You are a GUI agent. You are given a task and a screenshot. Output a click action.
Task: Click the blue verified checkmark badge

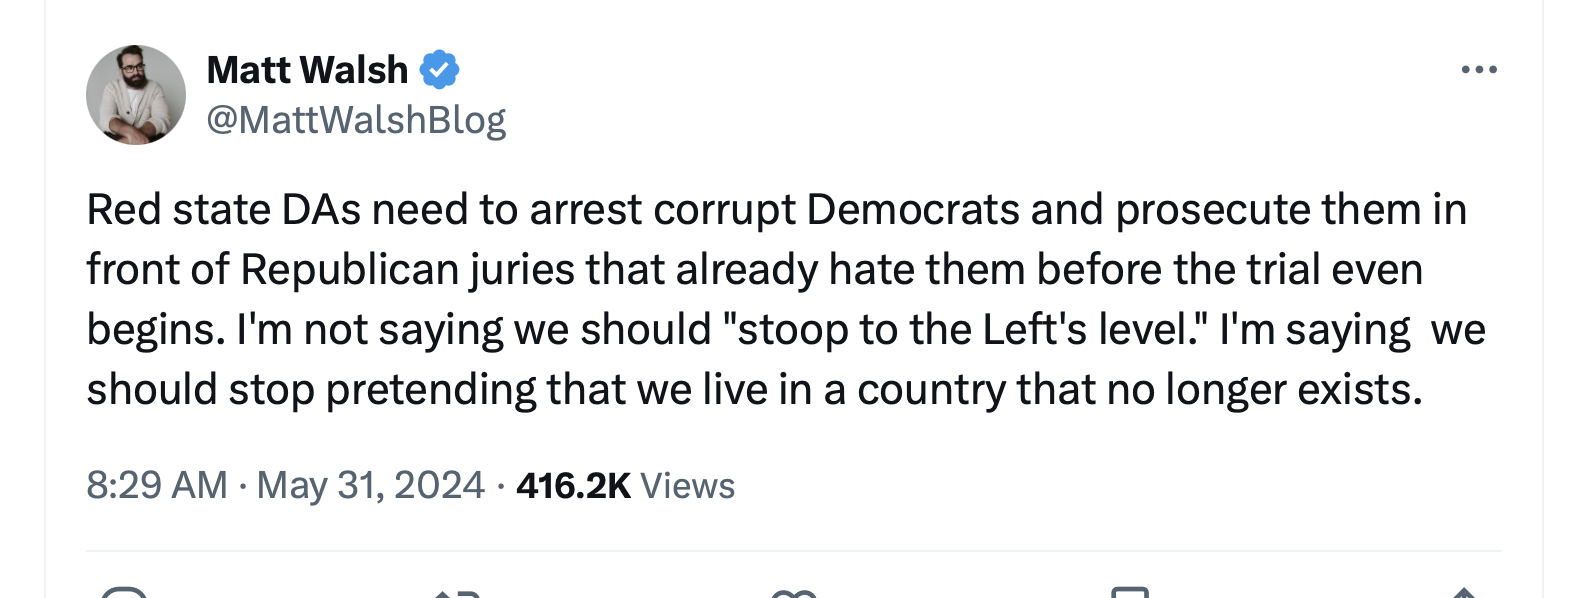(439, 70)
